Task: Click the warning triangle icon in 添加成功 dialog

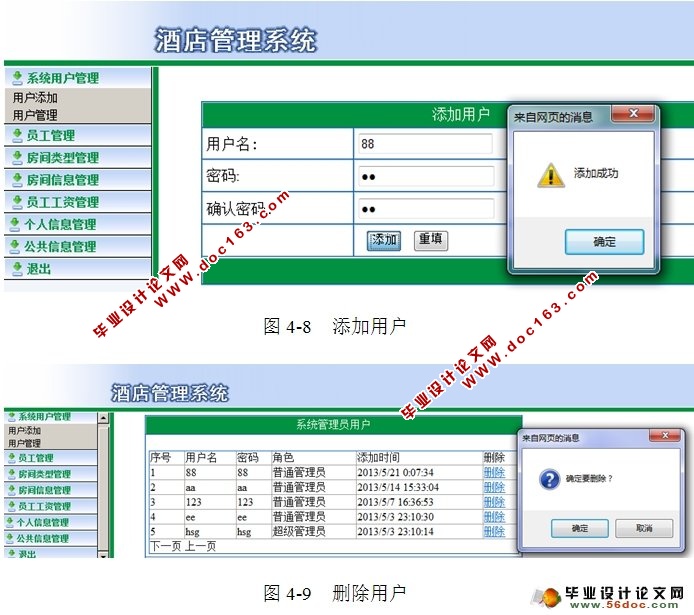Action: (551, 175)
